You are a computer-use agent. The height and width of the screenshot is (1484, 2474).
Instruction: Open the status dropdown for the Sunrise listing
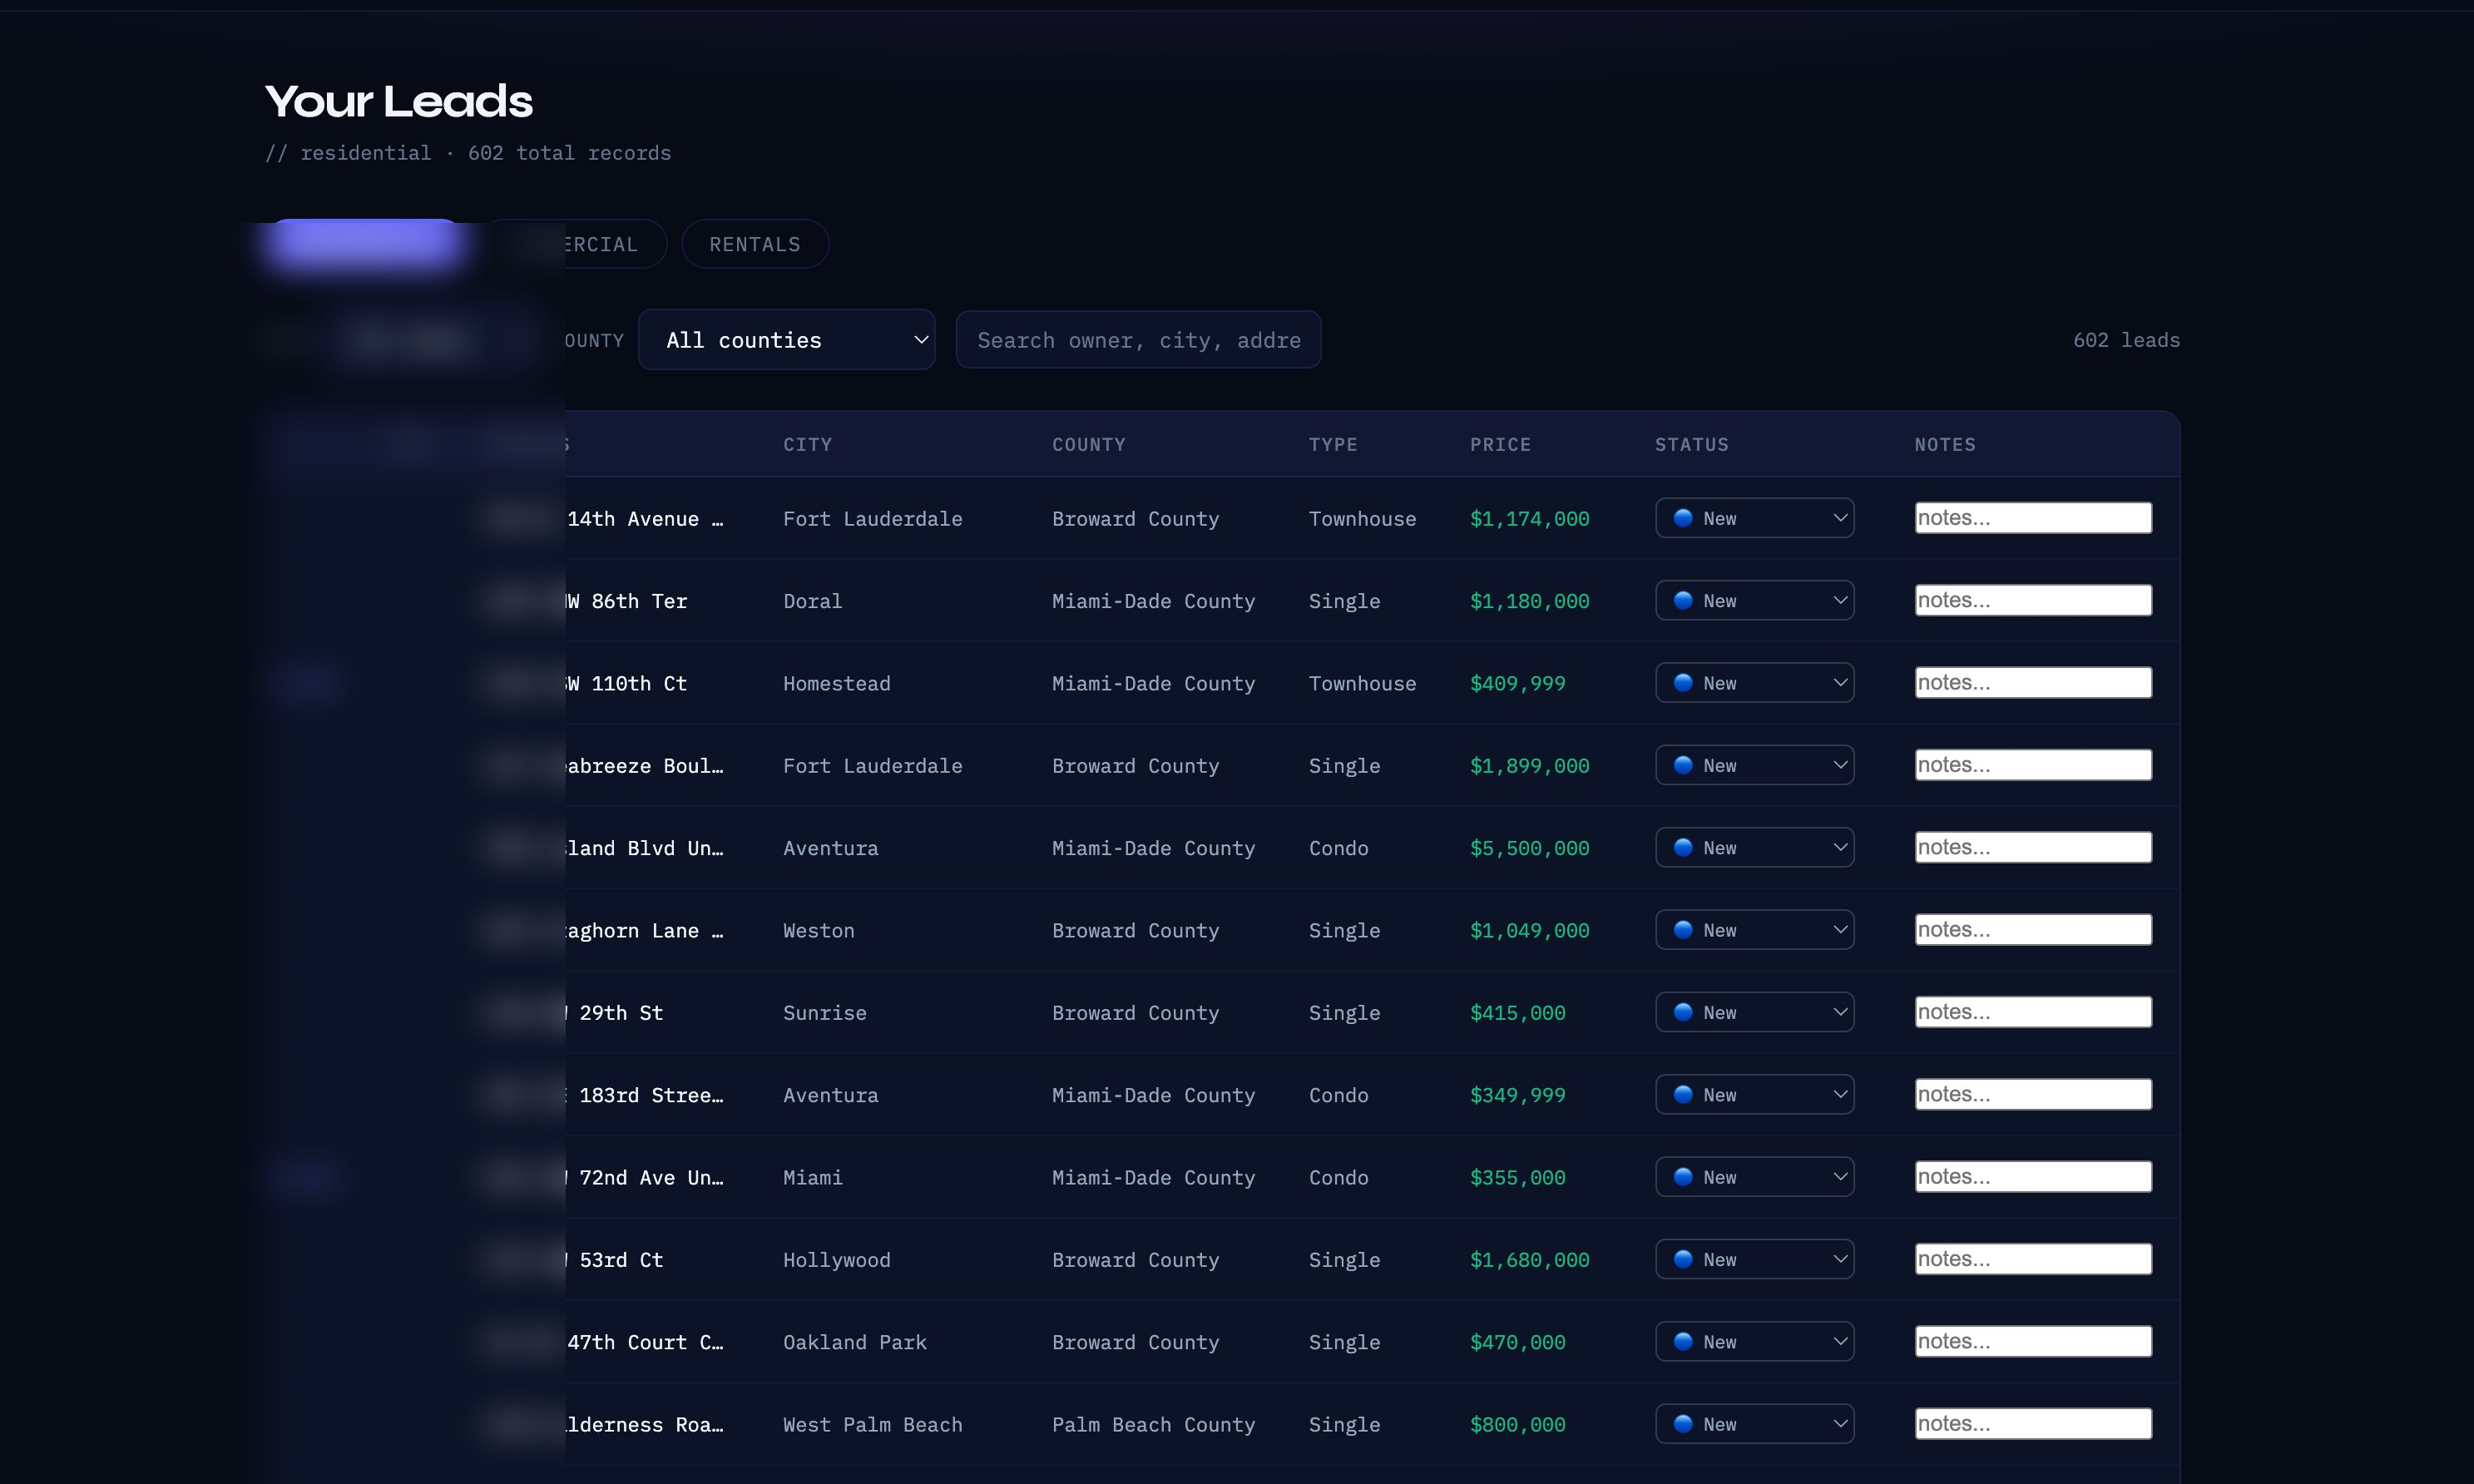[x=1754, y=1011]
